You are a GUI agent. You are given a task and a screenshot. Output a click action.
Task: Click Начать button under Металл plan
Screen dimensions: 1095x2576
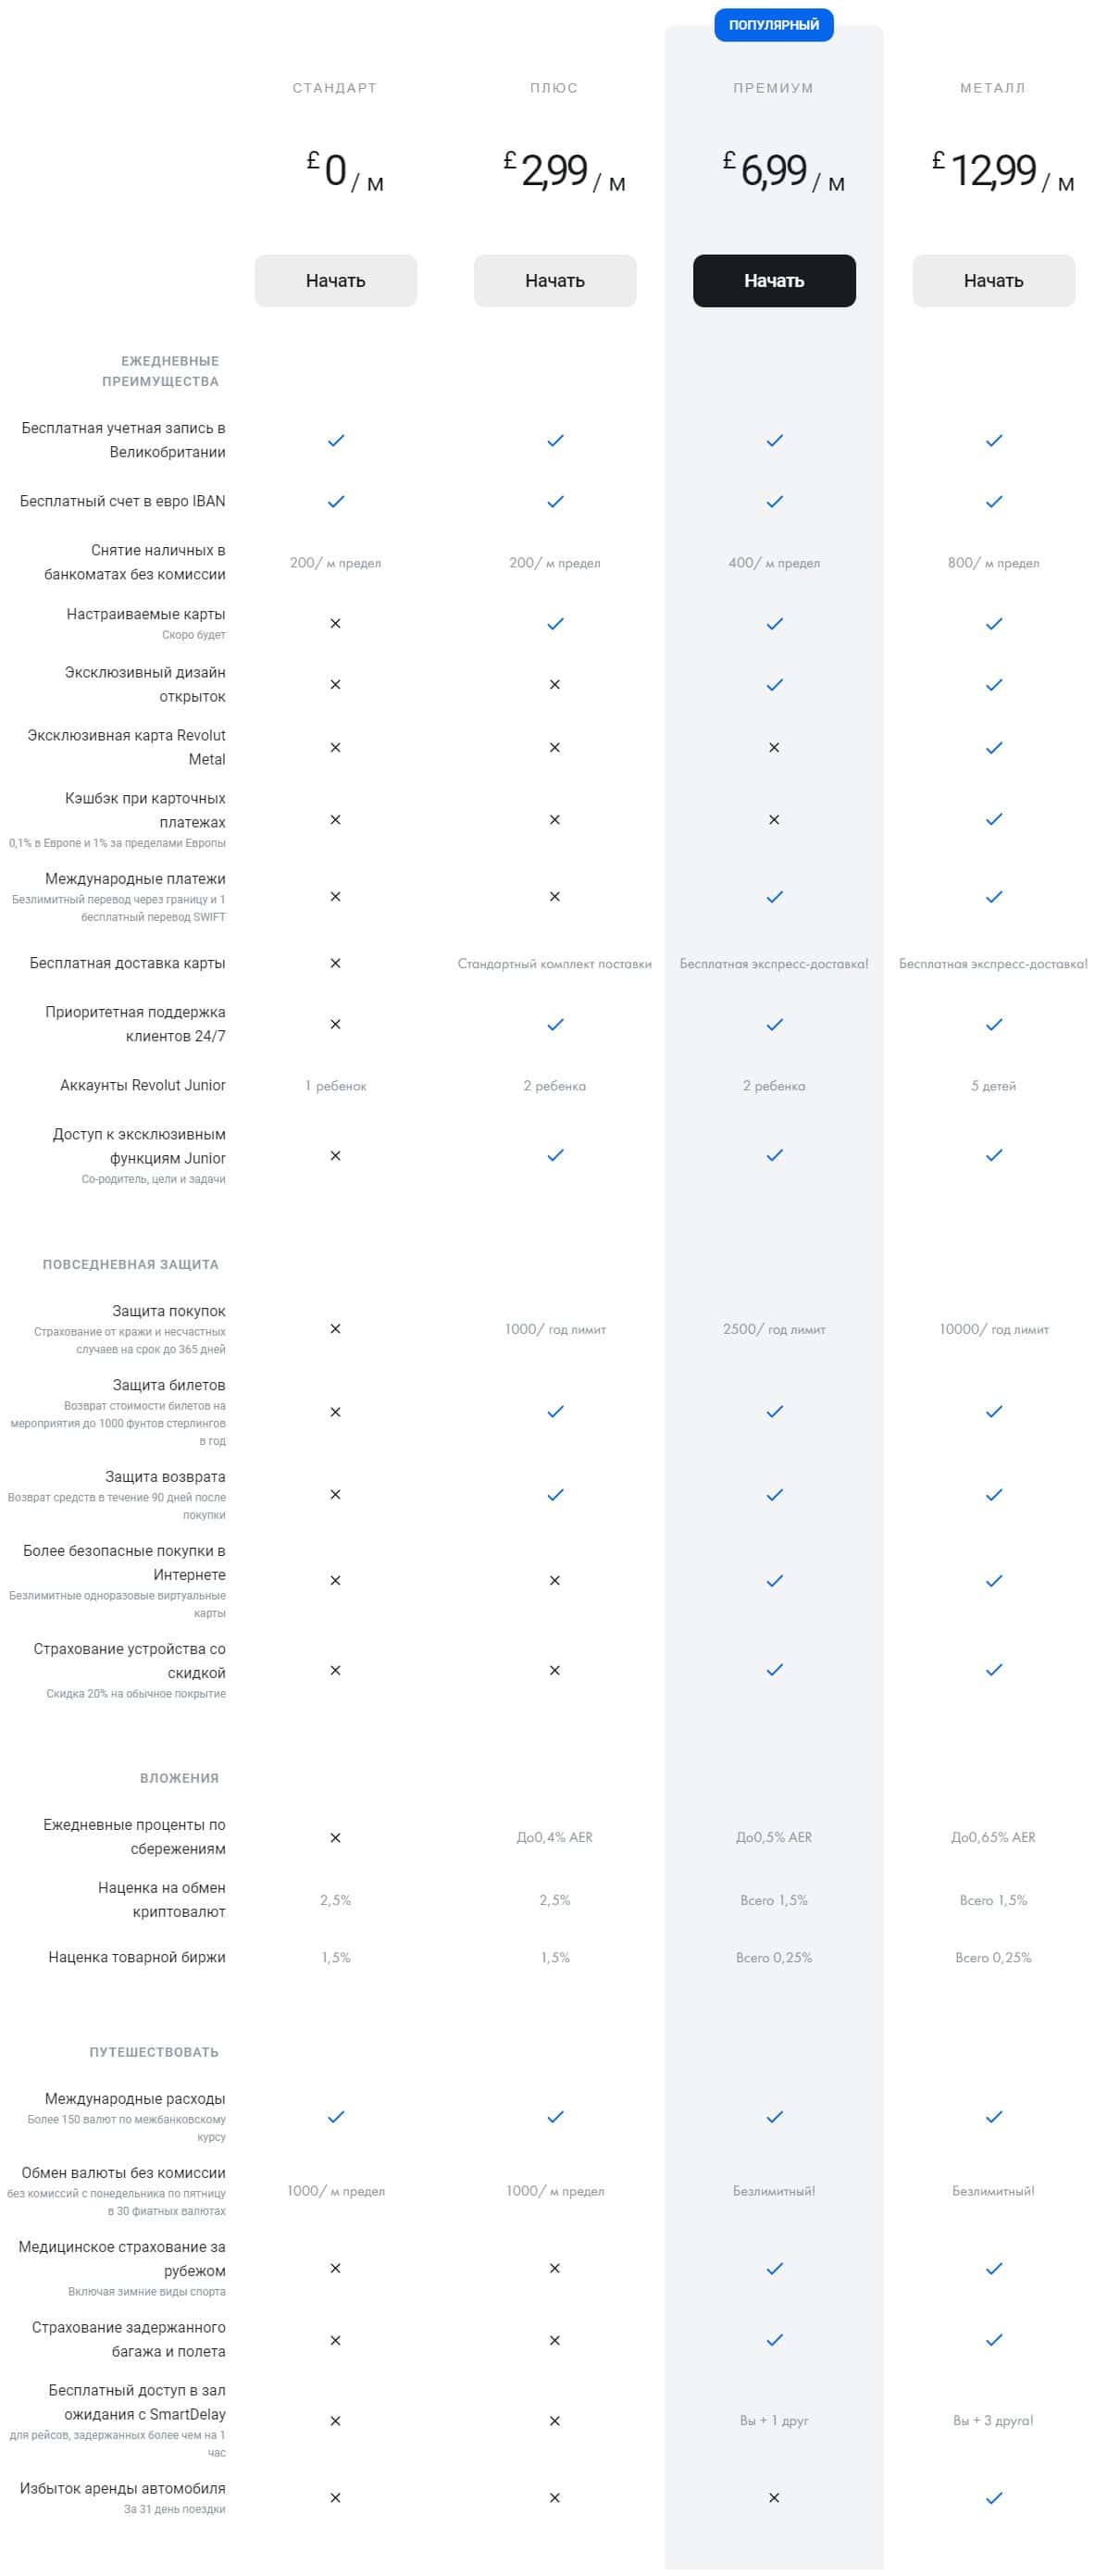[x=993, y=281]
